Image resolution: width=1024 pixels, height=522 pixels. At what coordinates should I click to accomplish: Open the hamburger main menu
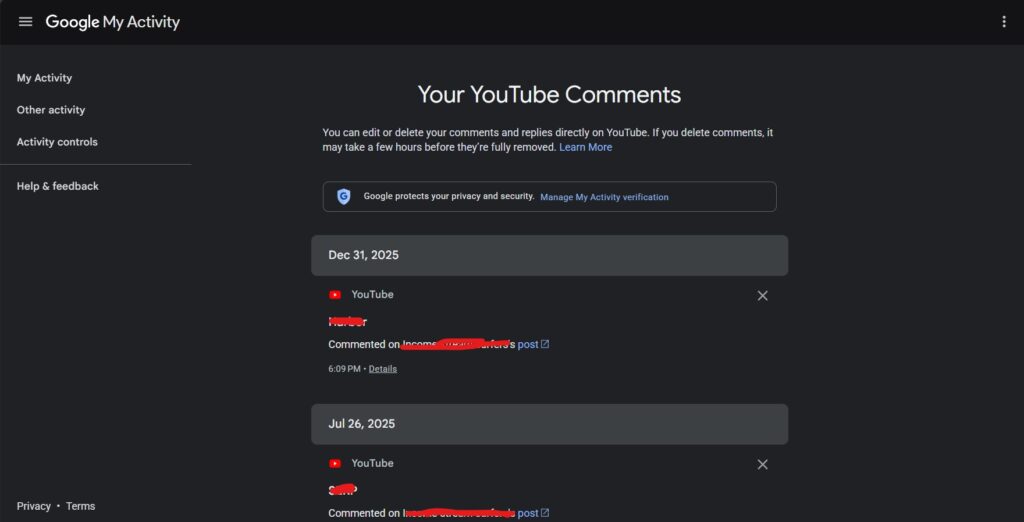click(25, 22)
